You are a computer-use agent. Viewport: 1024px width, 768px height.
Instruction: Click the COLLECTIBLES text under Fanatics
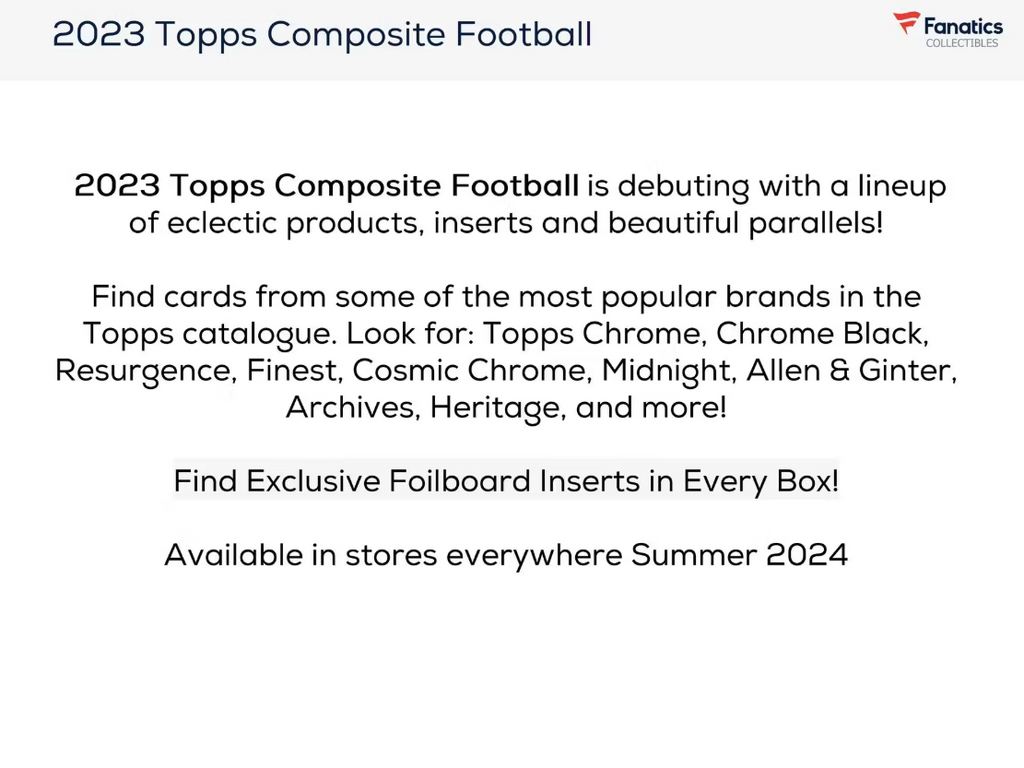pyautogui.click(x=962, y=44)
